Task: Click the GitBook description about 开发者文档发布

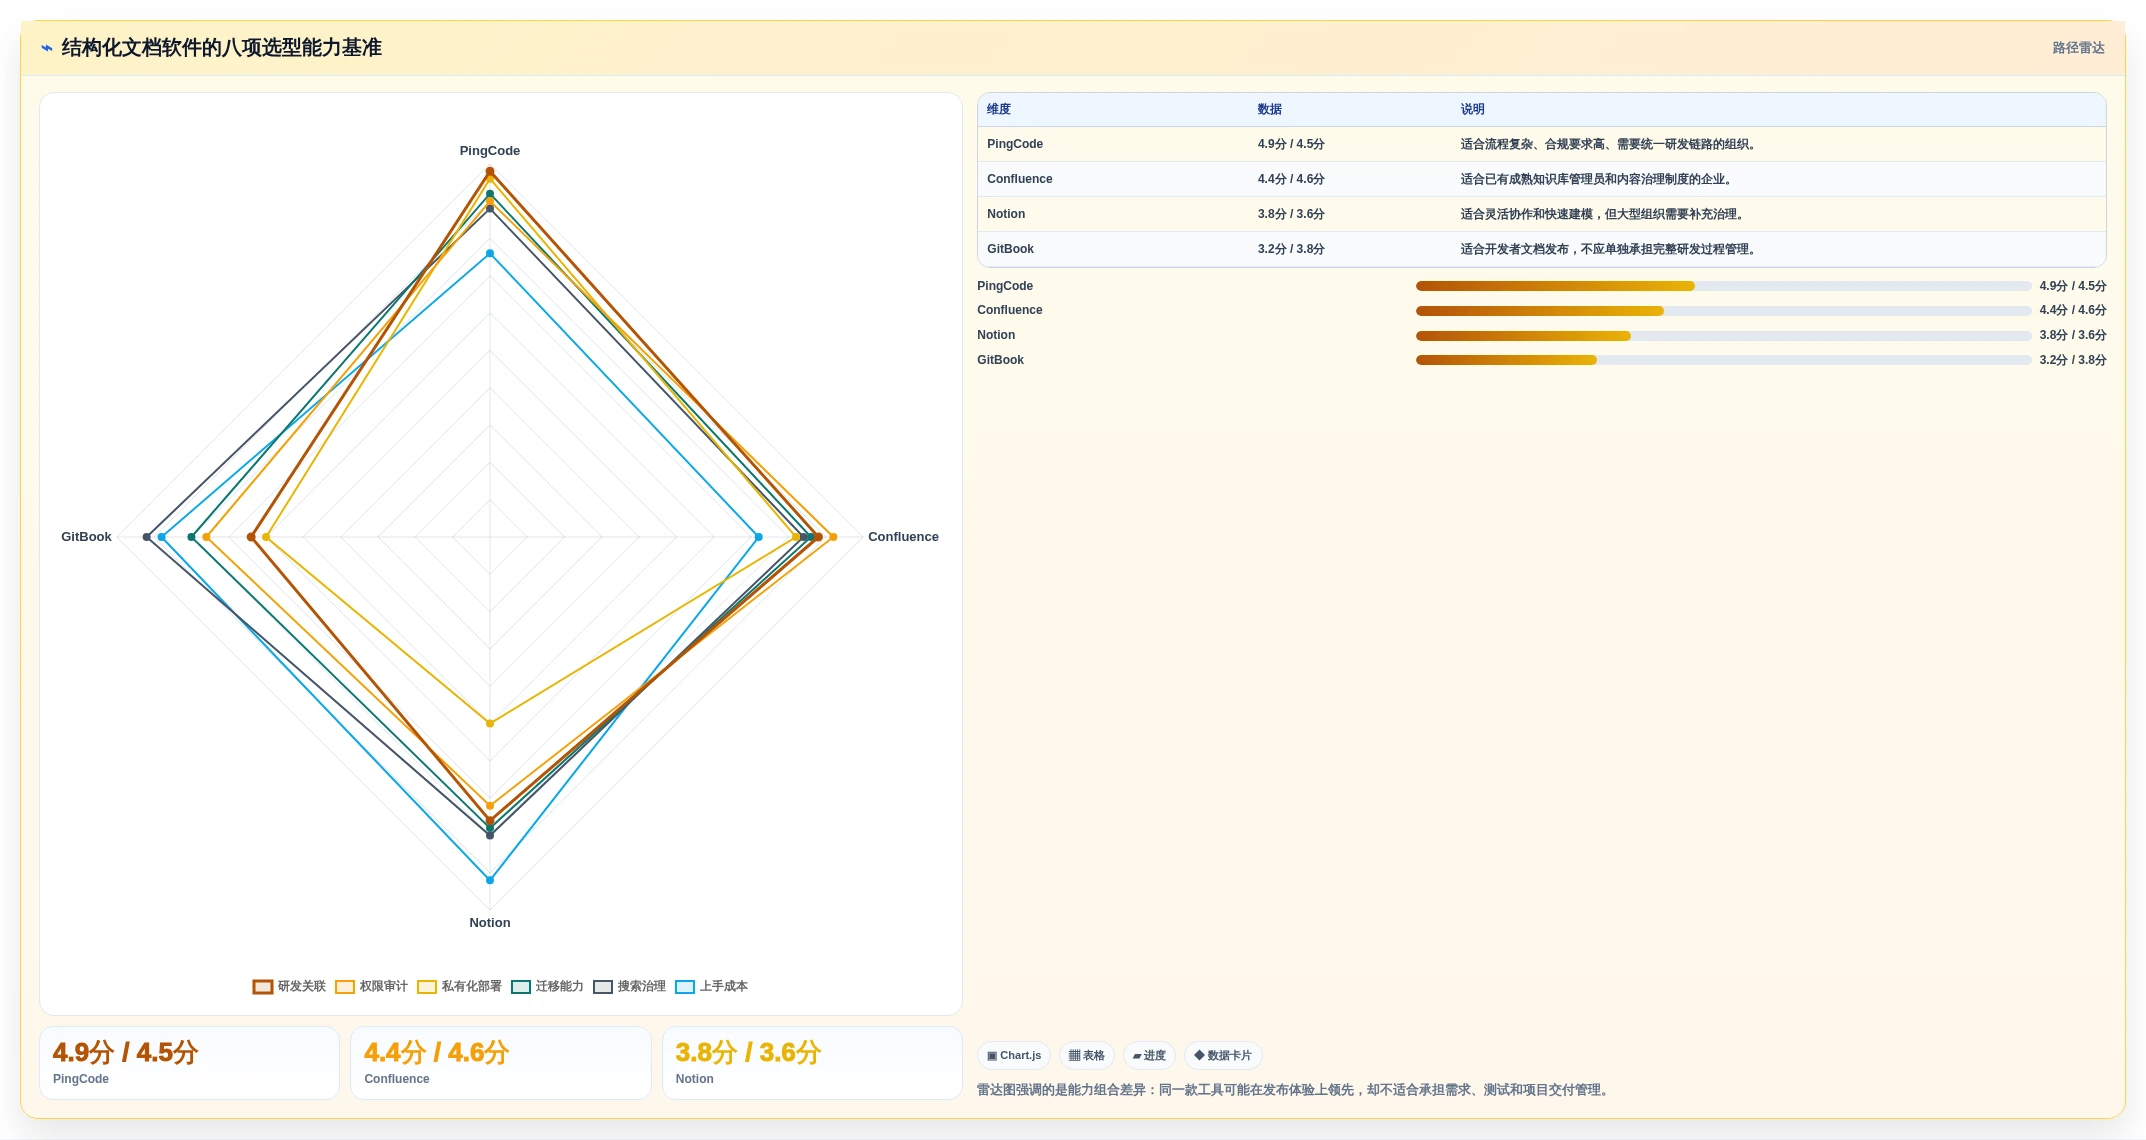Action: tap(1609, 250)
